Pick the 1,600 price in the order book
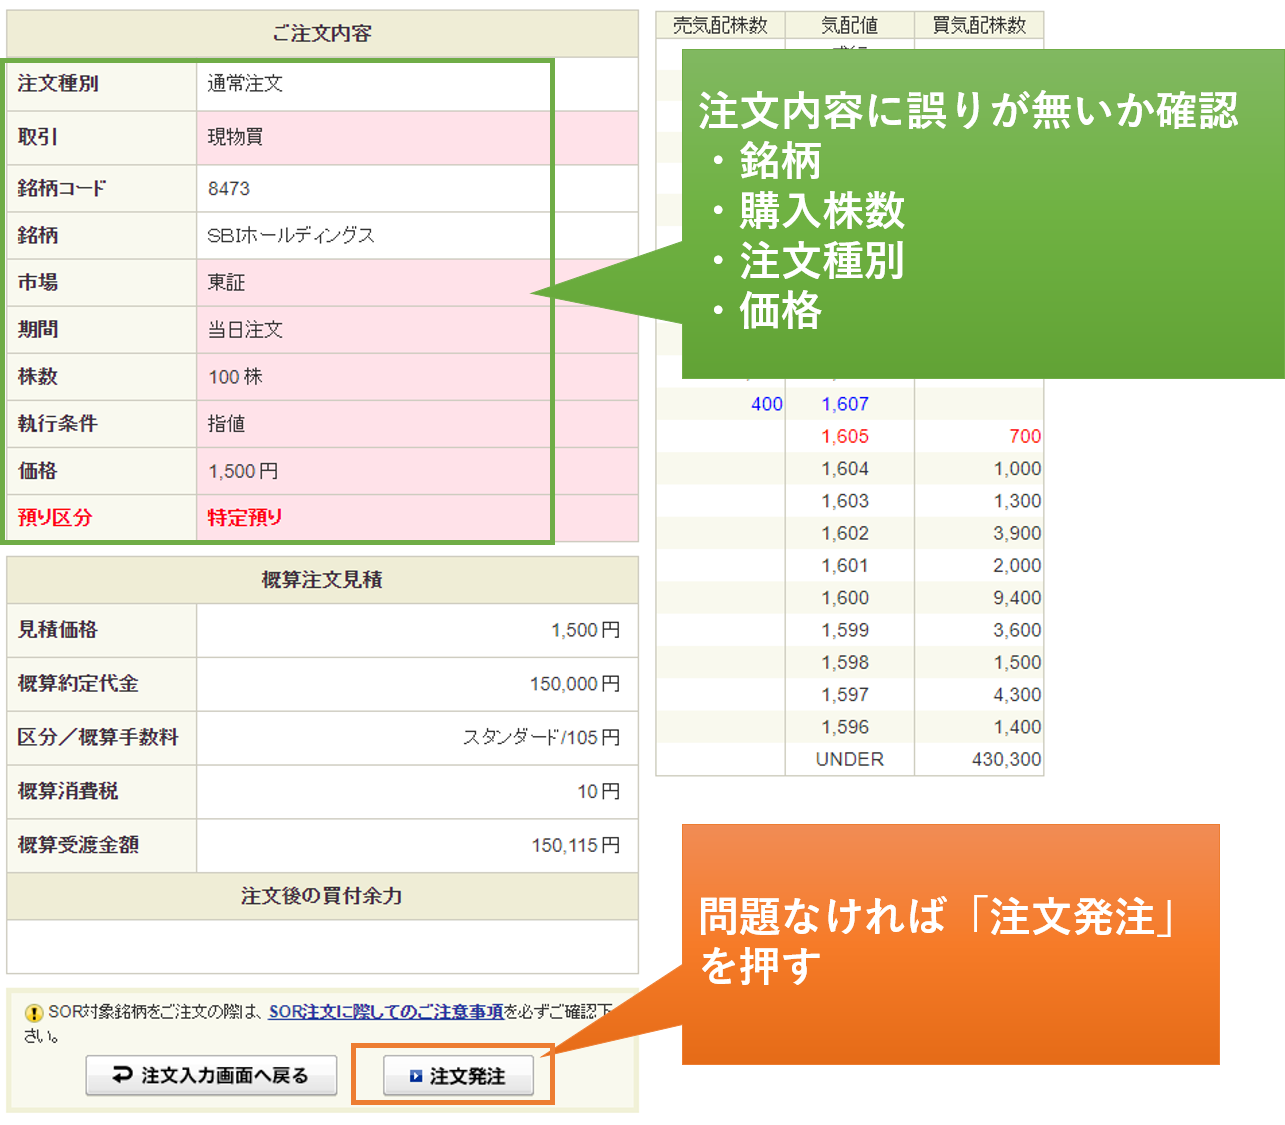The width and height of the screenshot is (1285, 1125). point(845,598)
